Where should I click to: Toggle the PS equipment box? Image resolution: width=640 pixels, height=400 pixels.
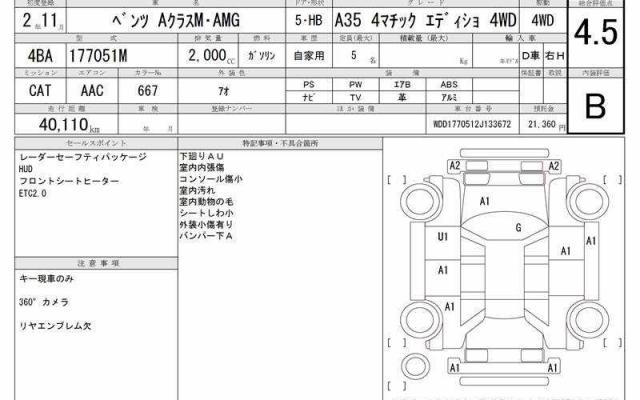pos(310,85)
